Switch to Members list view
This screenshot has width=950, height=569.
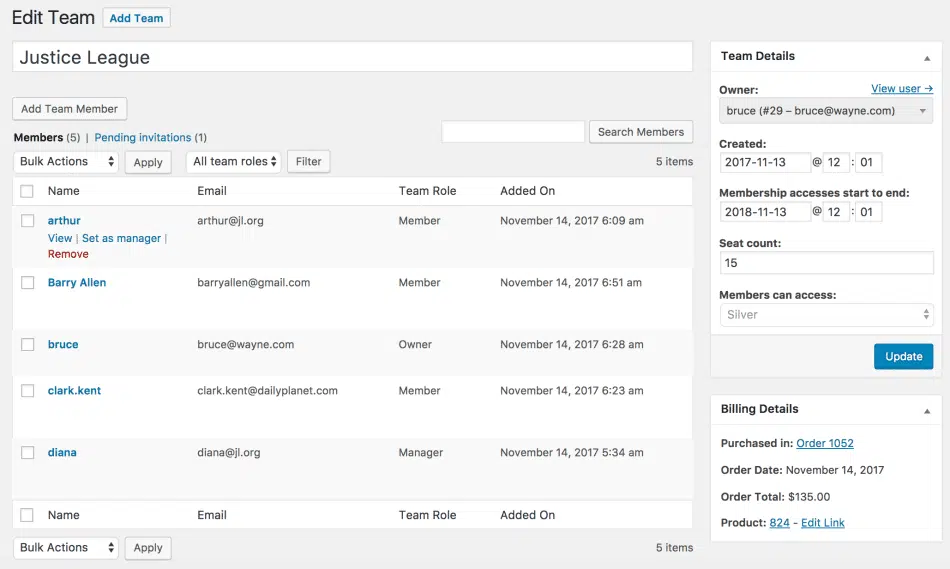(x=38, y=138)
